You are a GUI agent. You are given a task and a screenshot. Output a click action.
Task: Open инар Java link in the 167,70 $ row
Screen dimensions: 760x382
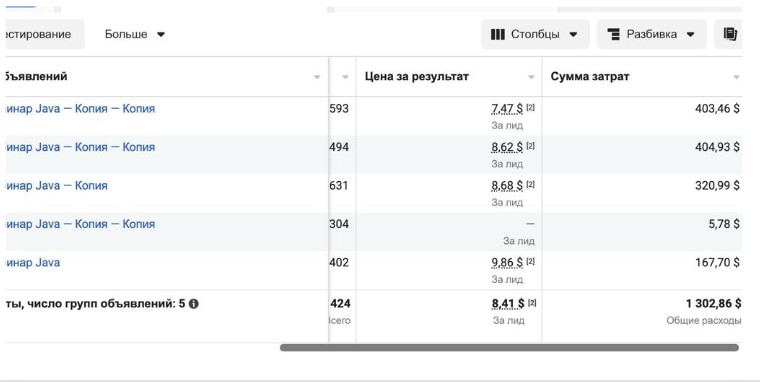coord(33,263)
